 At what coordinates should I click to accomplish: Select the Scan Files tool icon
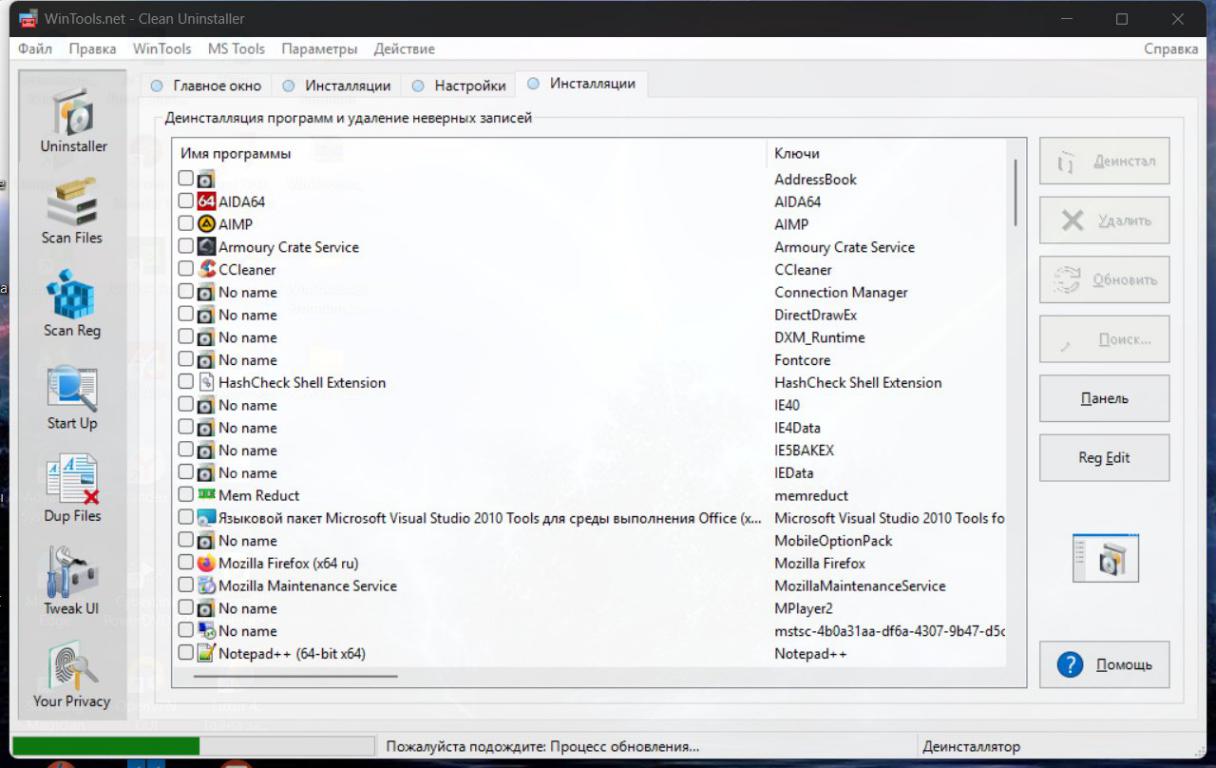point(72,211)
